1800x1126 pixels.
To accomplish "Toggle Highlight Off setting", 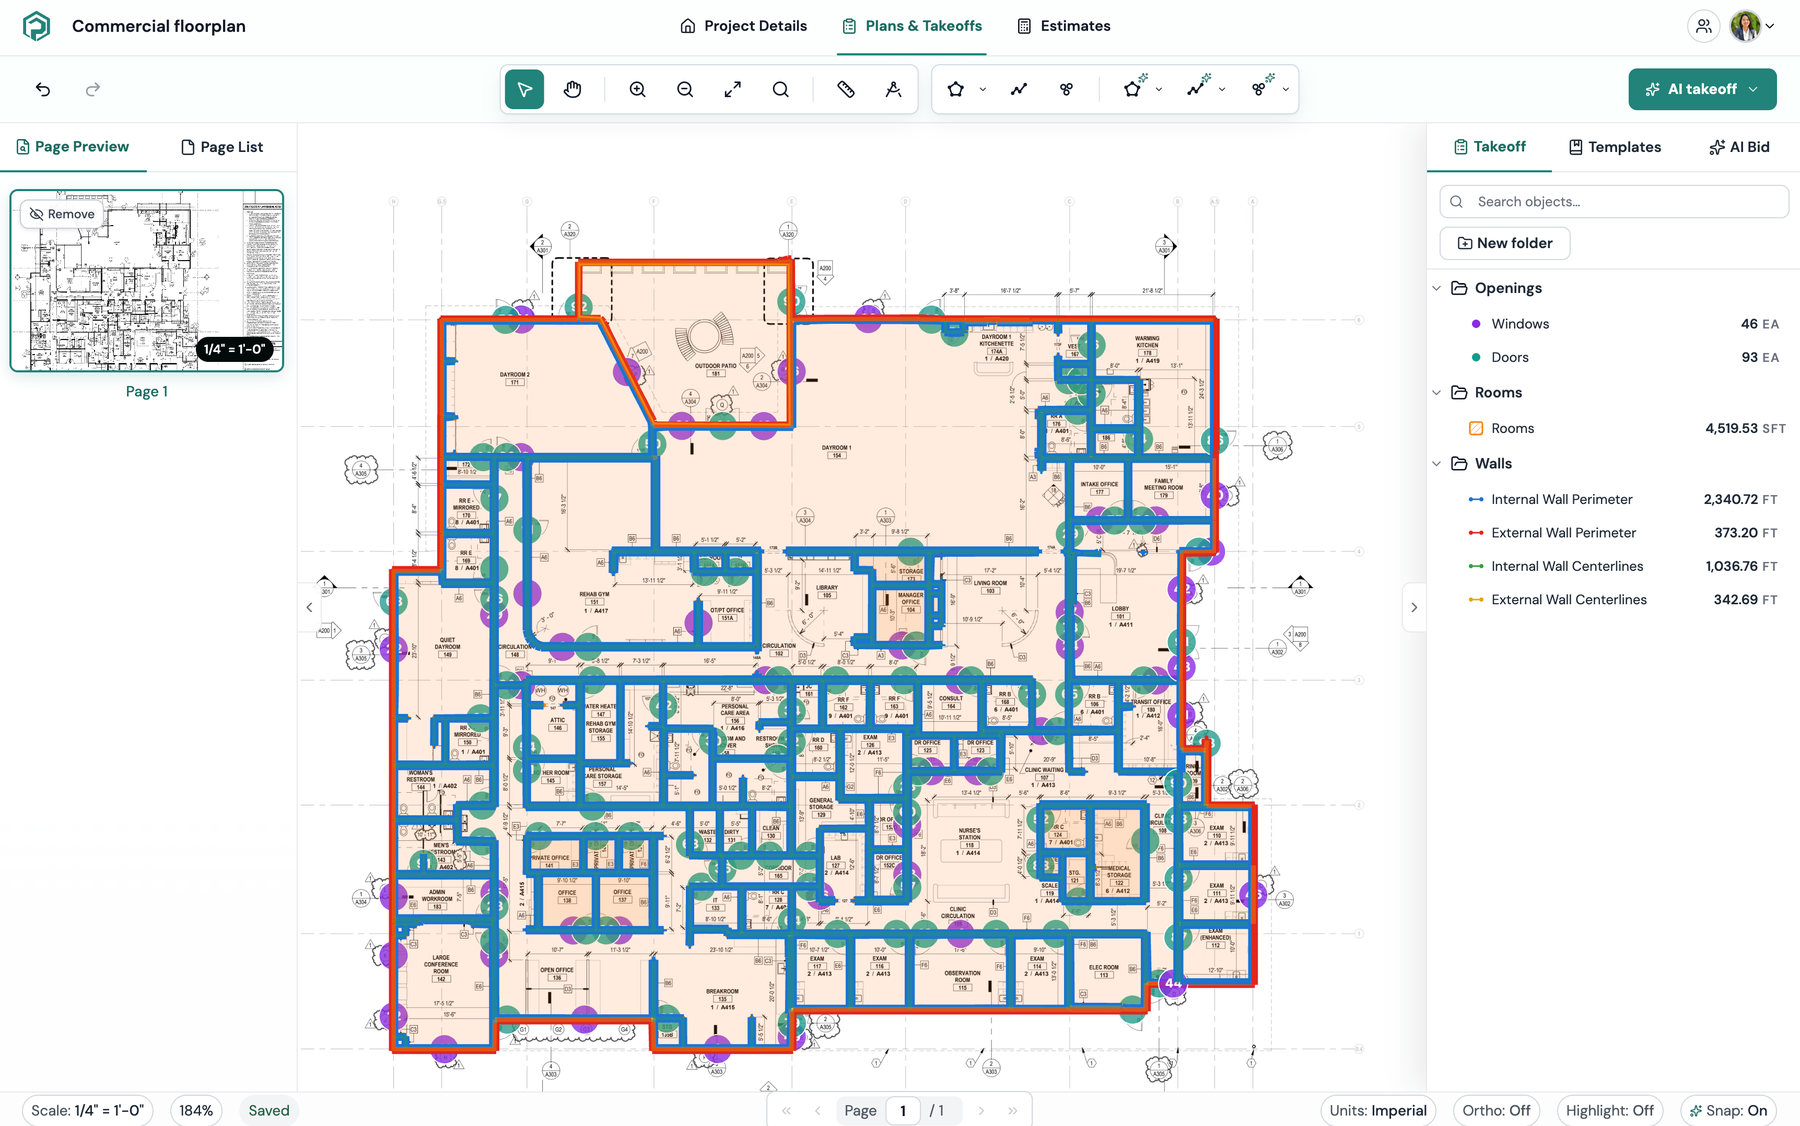I will coord(1610,1110).
